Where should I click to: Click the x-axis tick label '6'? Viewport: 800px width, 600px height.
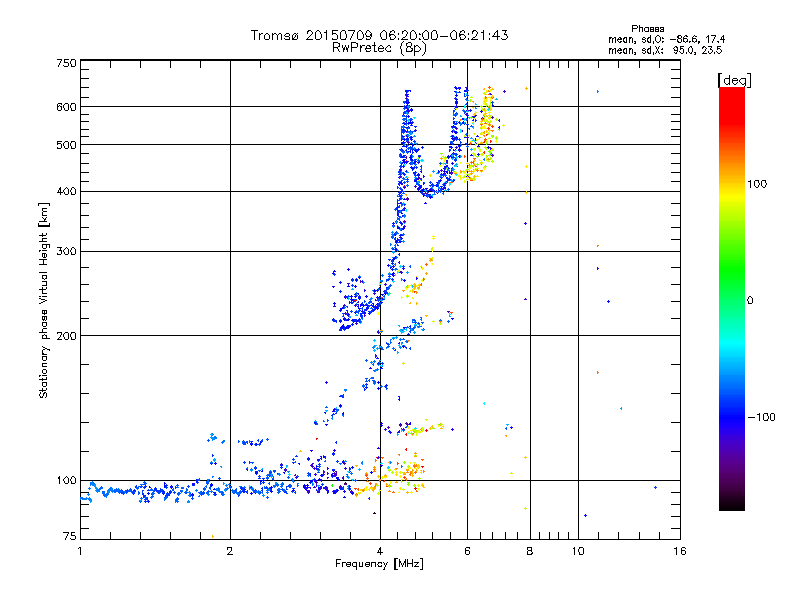click(x=467, y=551)
